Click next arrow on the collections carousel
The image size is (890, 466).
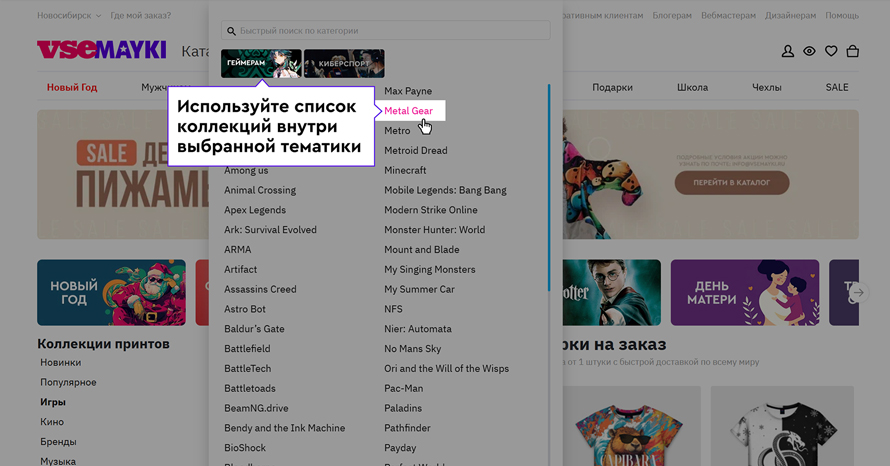859,293
